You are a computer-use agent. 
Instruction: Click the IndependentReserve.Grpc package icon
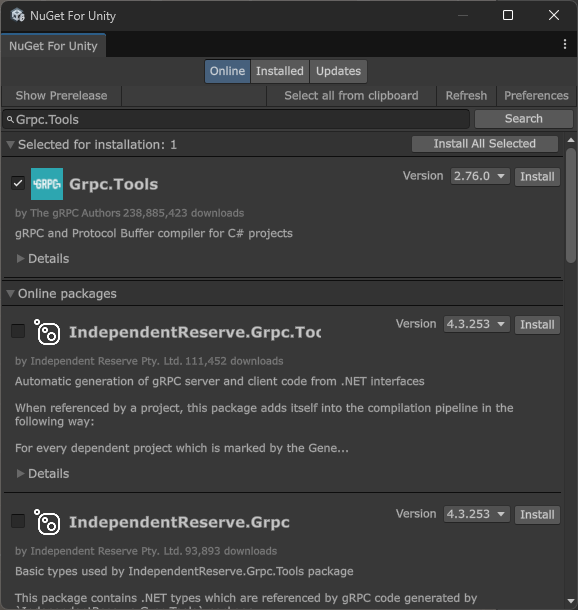coord(47,522)
